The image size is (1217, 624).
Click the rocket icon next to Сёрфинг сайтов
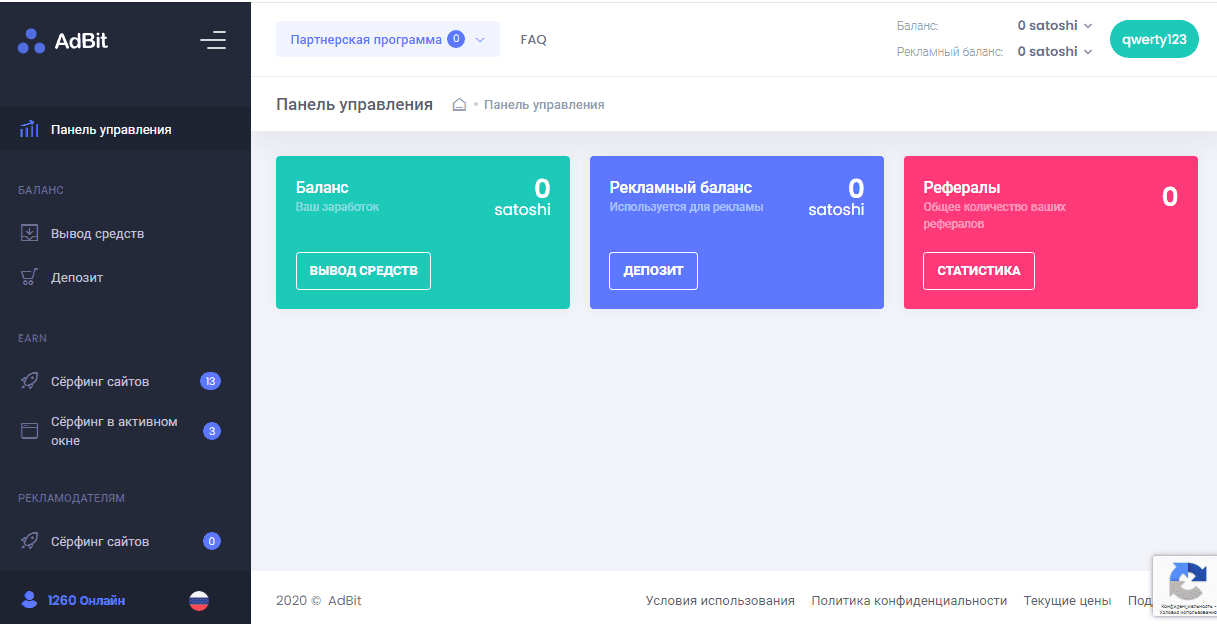tap(28, 381)
